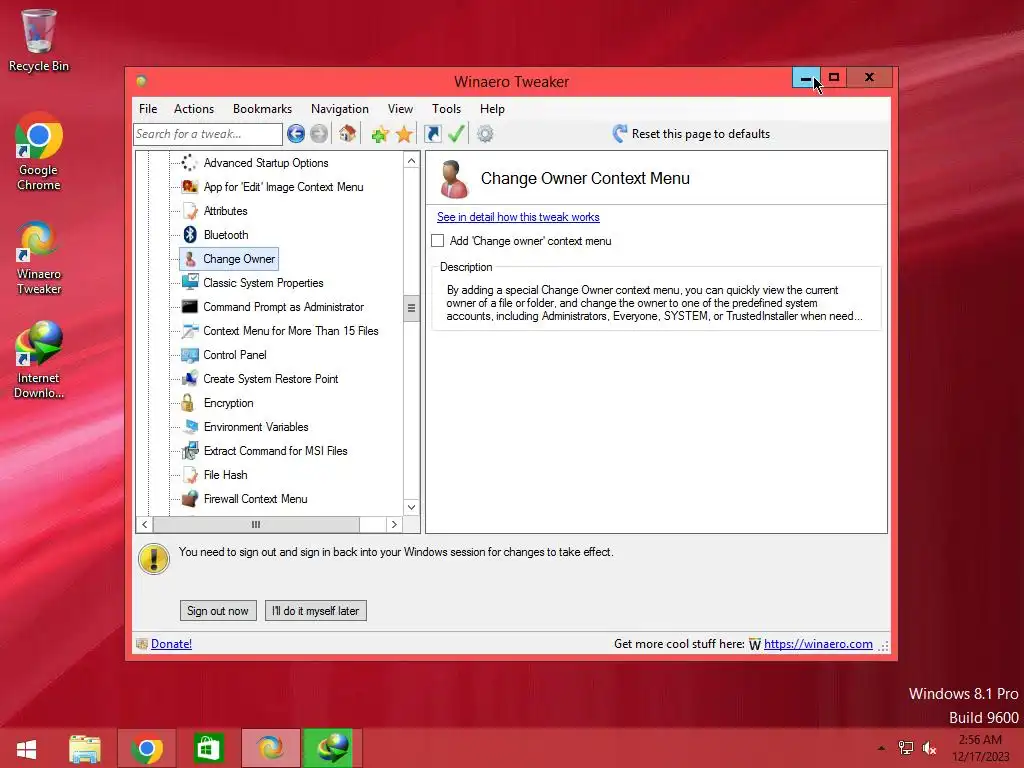Image resolution: width=1024 pixels, height=768 pixels.
Task: Click the Donate! link
Action: (171, 644)
